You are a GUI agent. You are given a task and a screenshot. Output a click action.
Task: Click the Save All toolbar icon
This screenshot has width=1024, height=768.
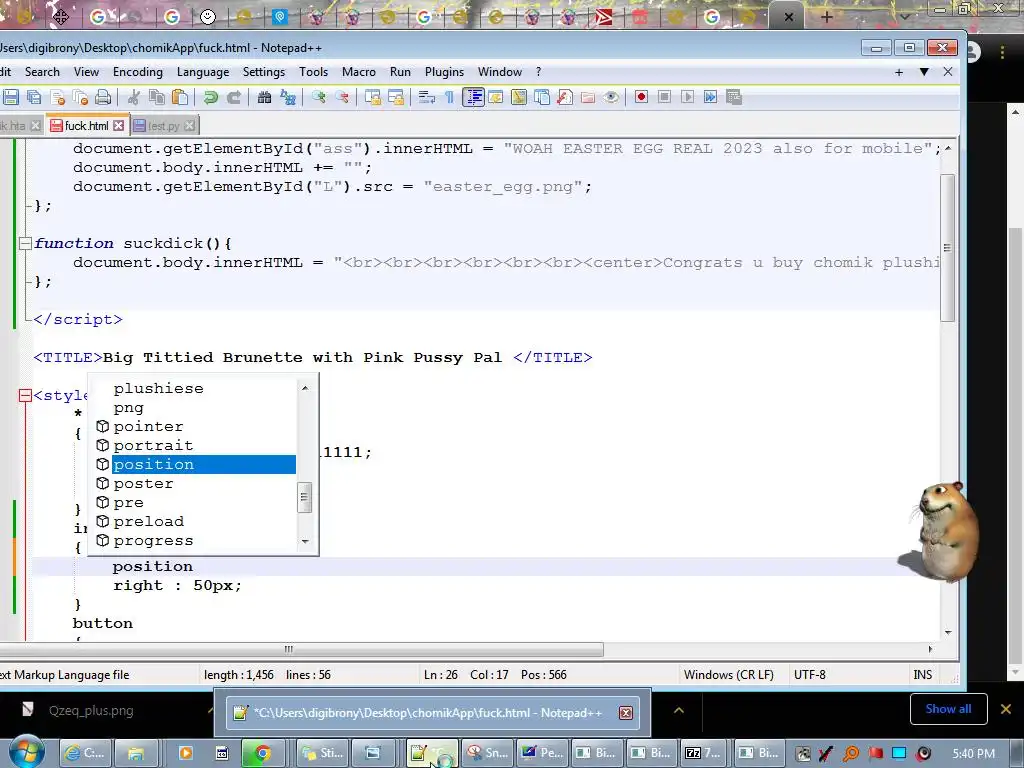pyautogui.click(x=34, y=97)
